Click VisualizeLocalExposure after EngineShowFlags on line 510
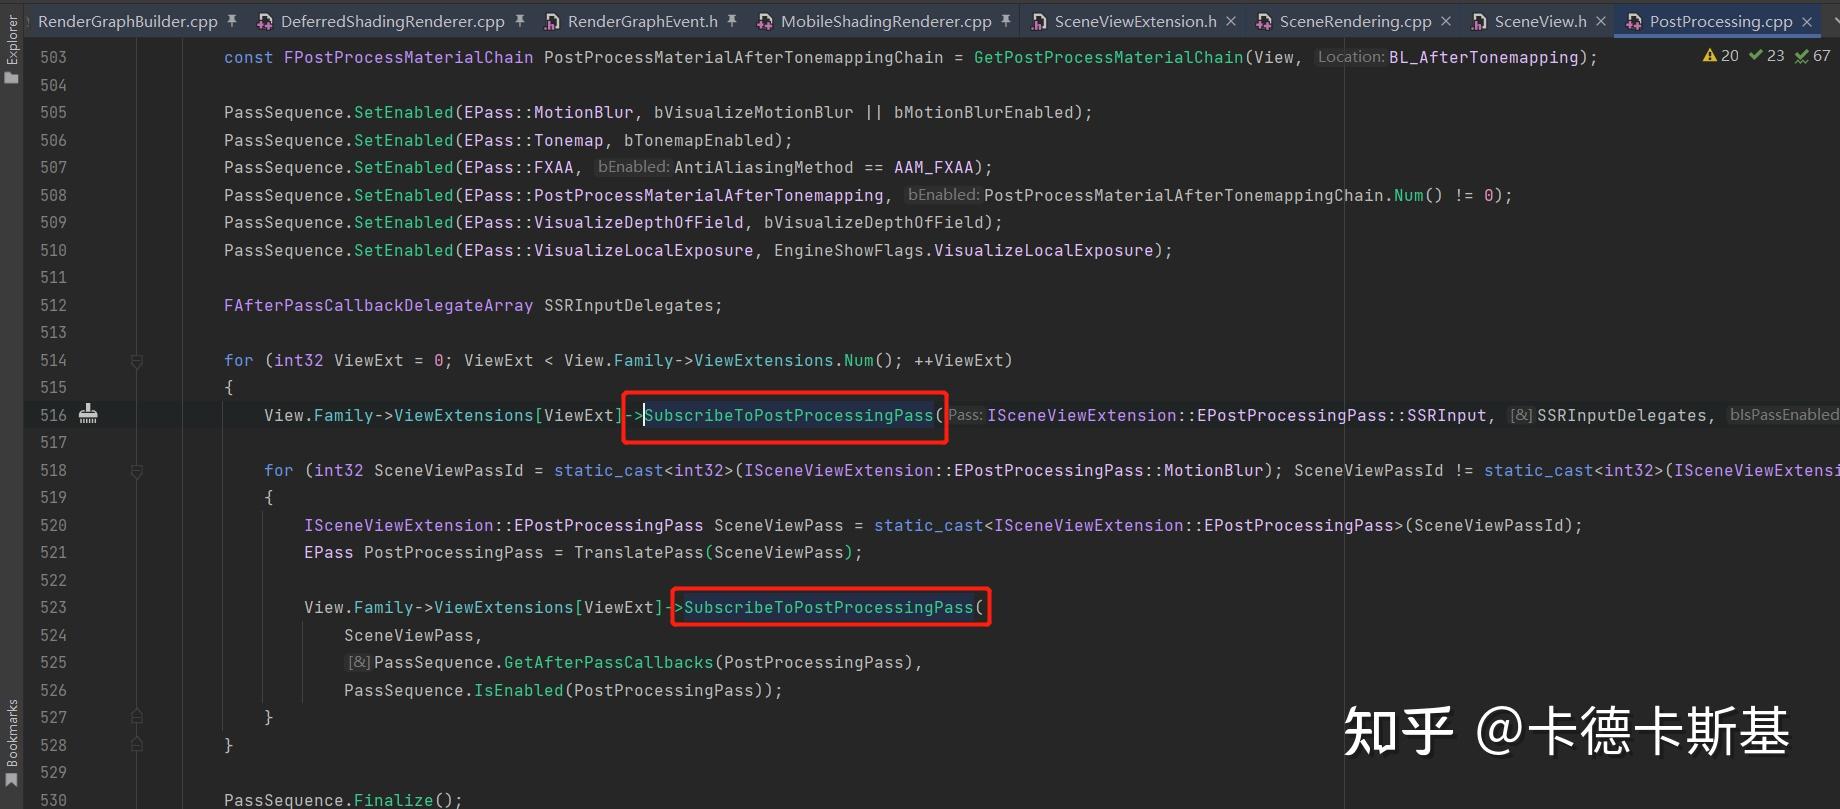 (1043, 250)
